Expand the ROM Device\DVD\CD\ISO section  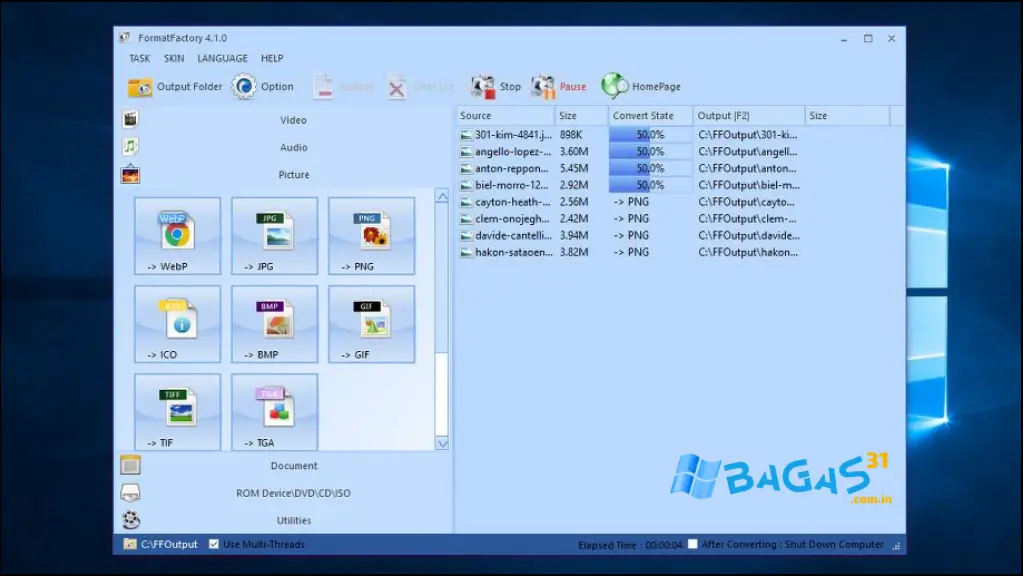[293, 492]
